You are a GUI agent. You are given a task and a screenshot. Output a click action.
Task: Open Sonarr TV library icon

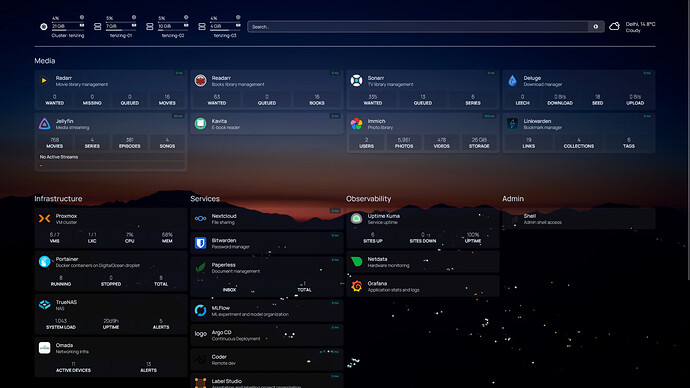click(356, 81)
